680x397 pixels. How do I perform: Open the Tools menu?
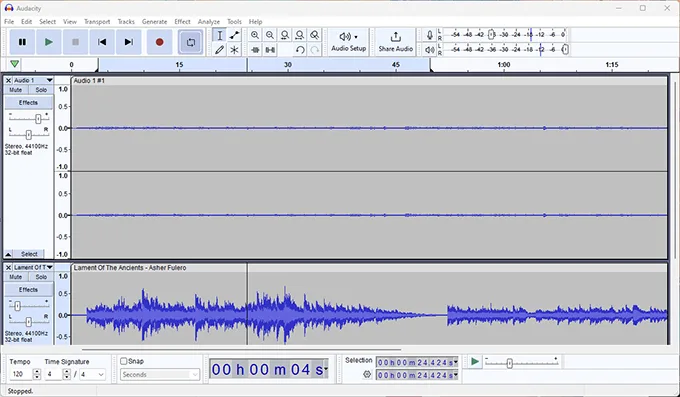pyautogui.click(x=234, y=22)
